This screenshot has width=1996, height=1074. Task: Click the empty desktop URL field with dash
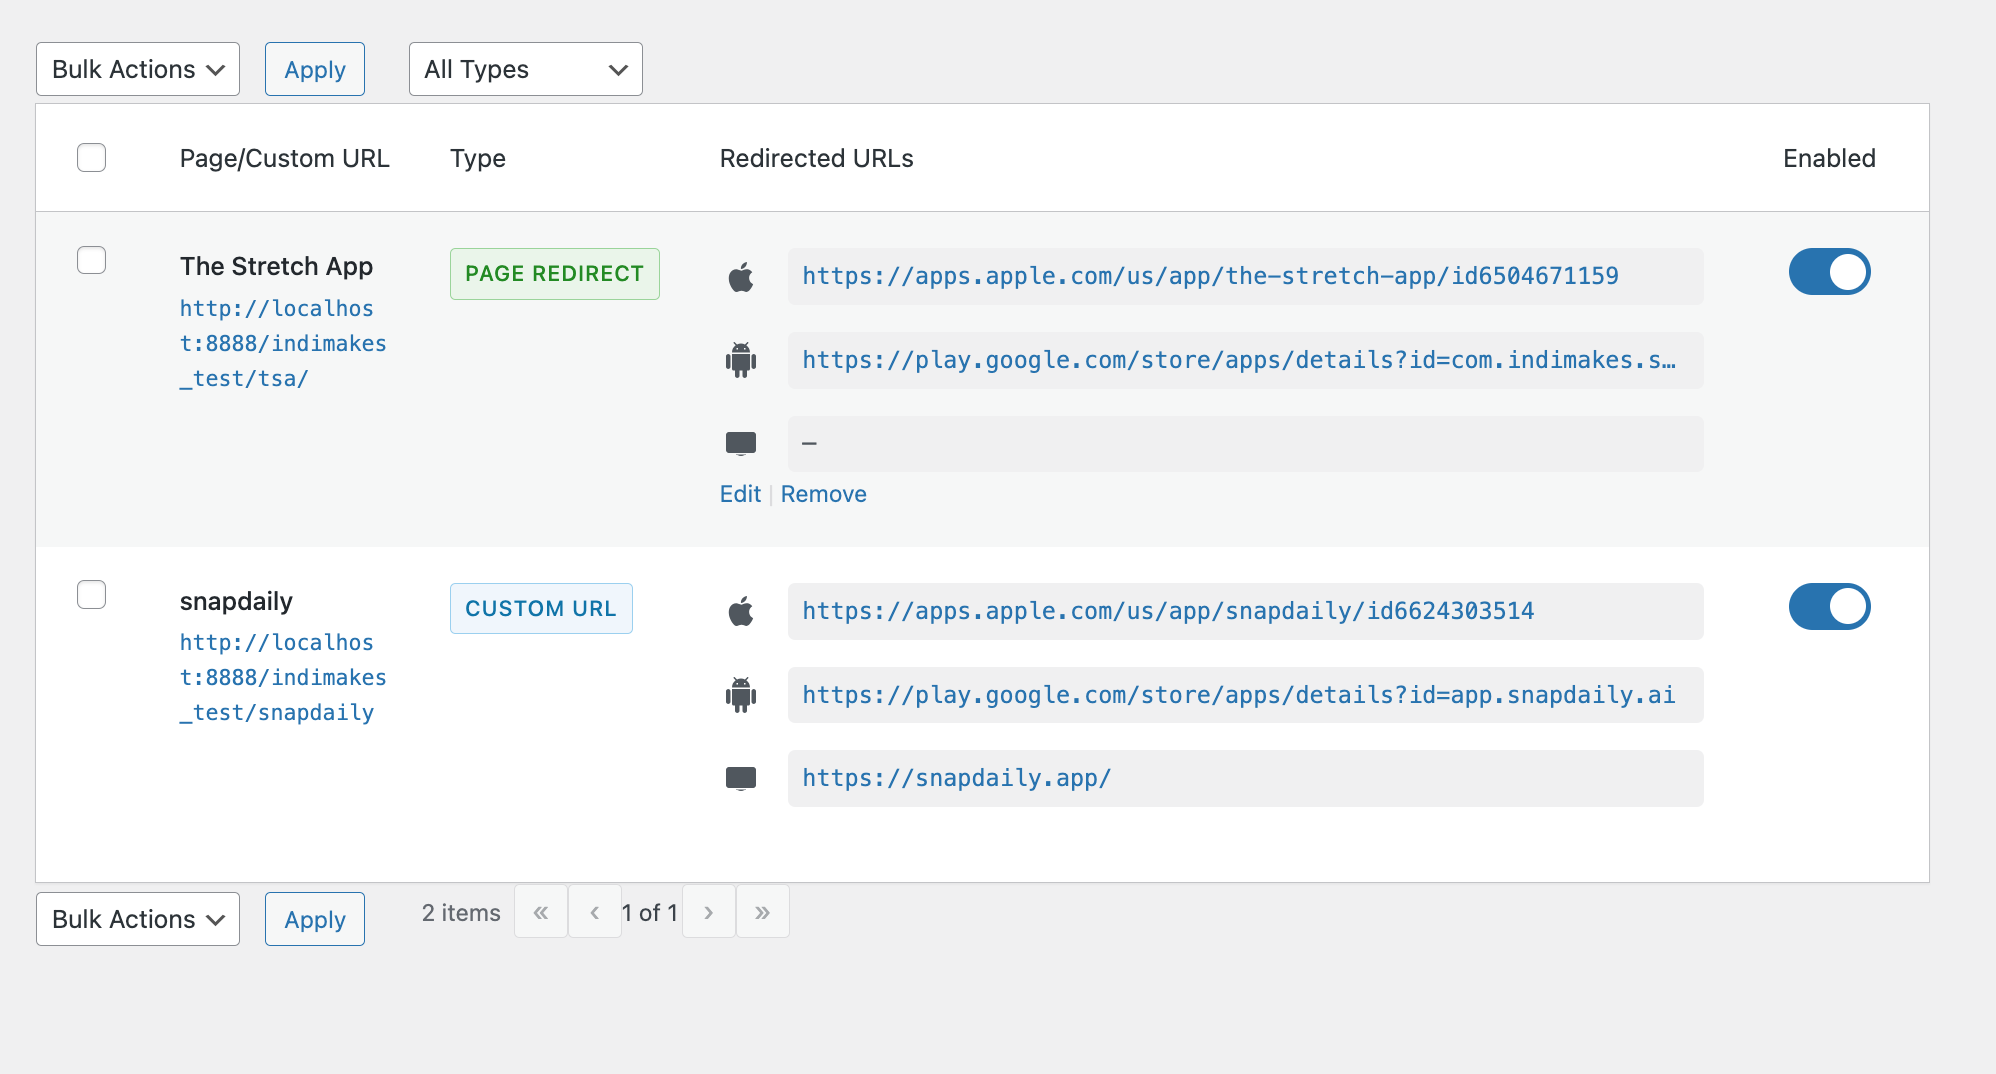click(x=1245, y=444)
